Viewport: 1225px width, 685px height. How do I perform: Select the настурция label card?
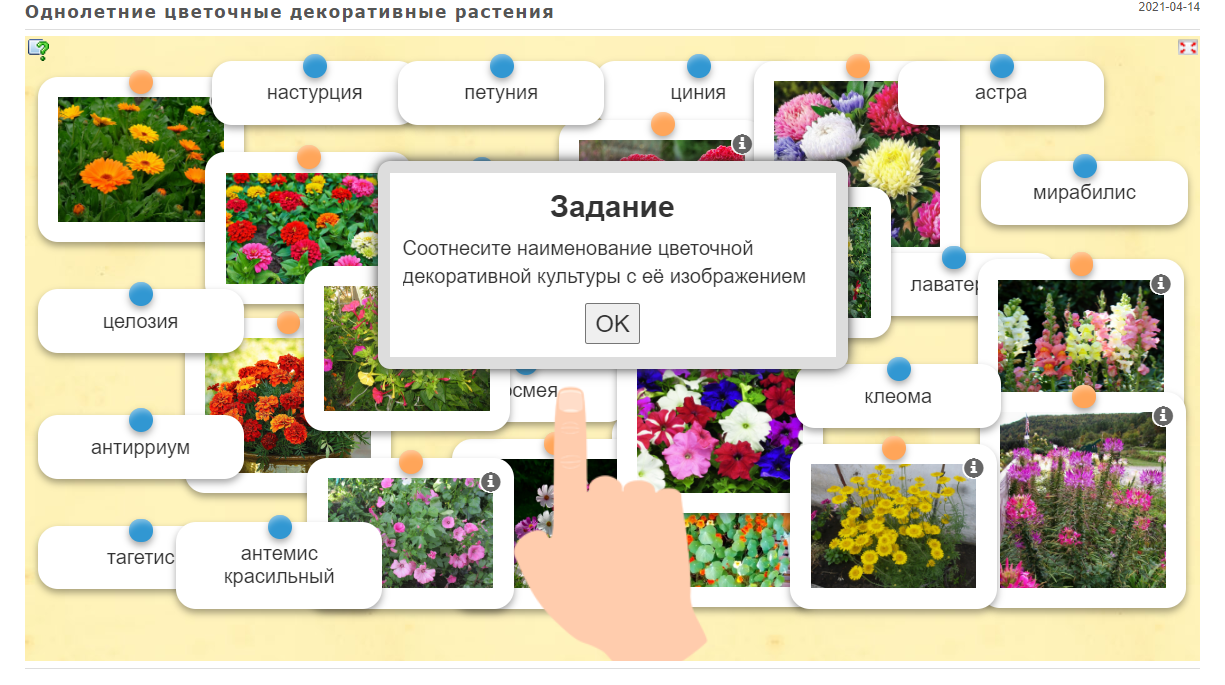click(x=314, y=93)
